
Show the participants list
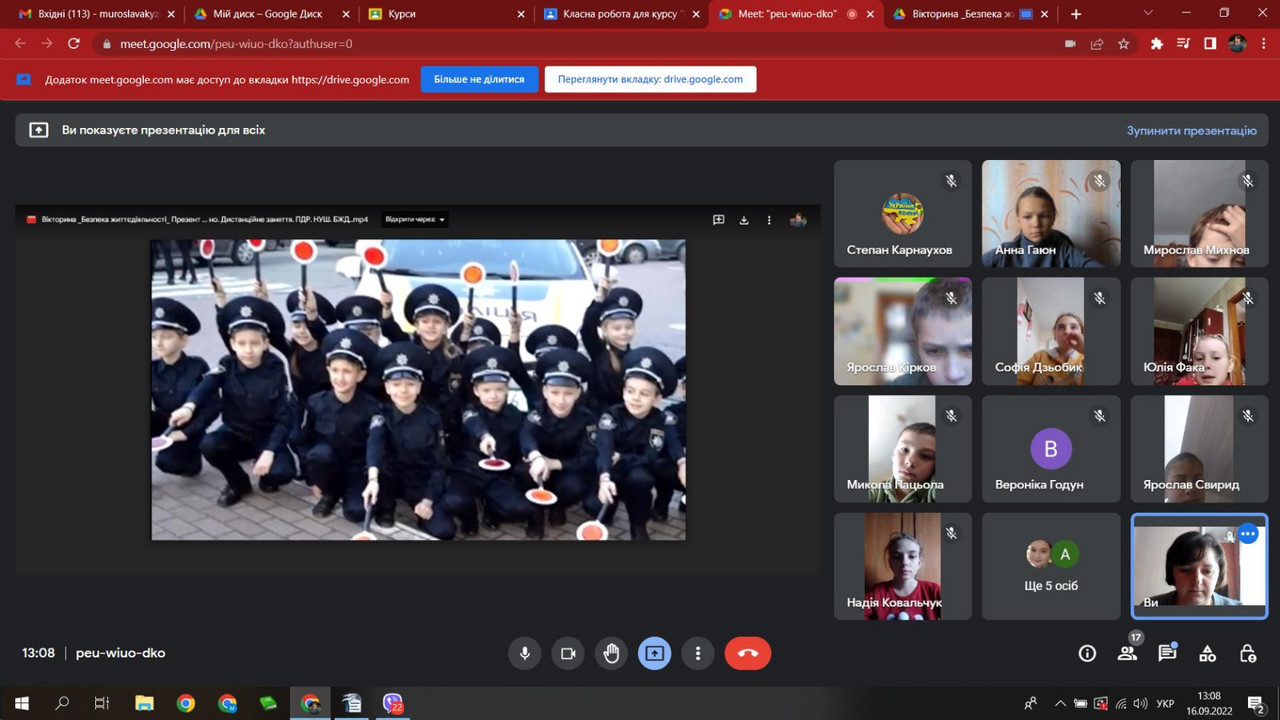click(x=1127, y=653)
